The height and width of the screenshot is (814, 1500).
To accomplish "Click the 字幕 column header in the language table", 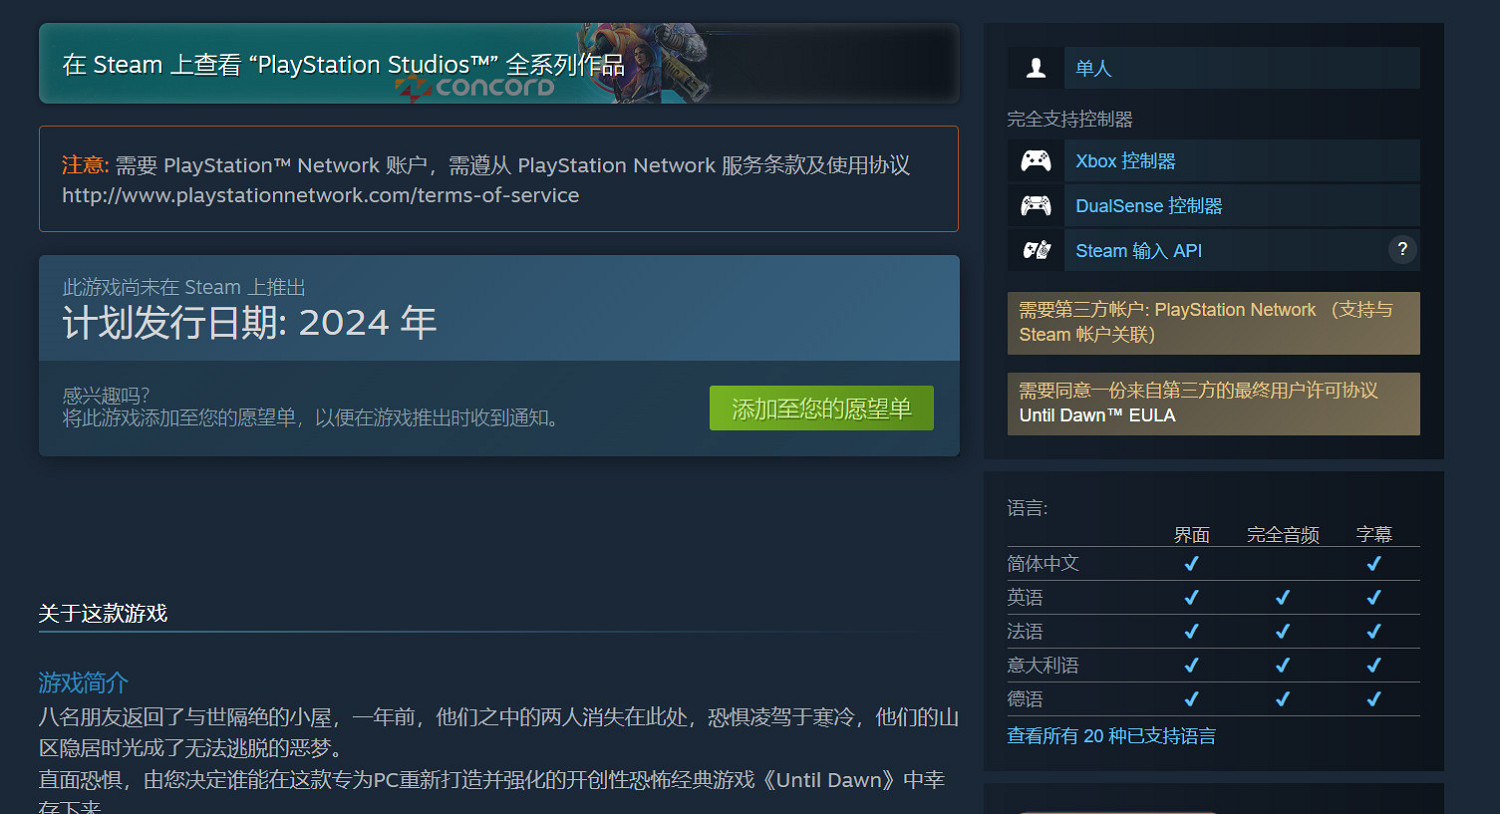I will 1376,534.
